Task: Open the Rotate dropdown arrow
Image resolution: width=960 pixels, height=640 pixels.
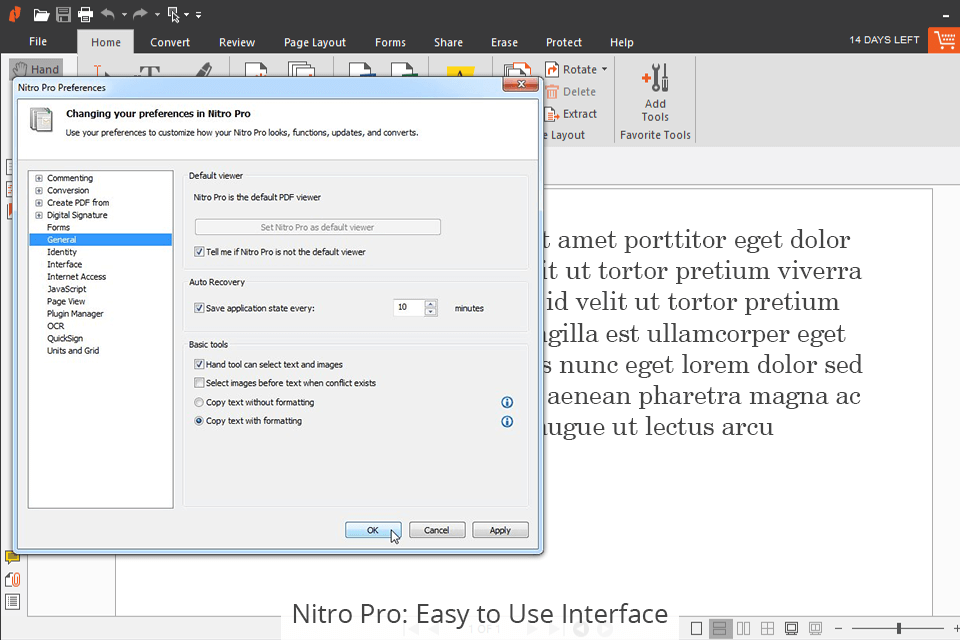Action: tap(604, 69)
